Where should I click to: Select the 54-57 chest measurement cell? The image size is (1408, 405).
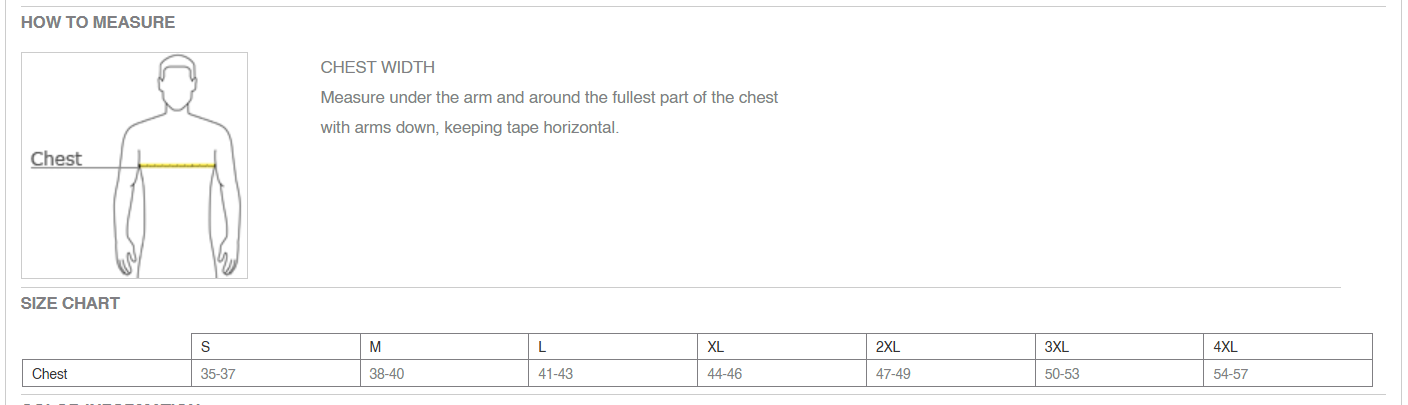tap(1288, 374)
